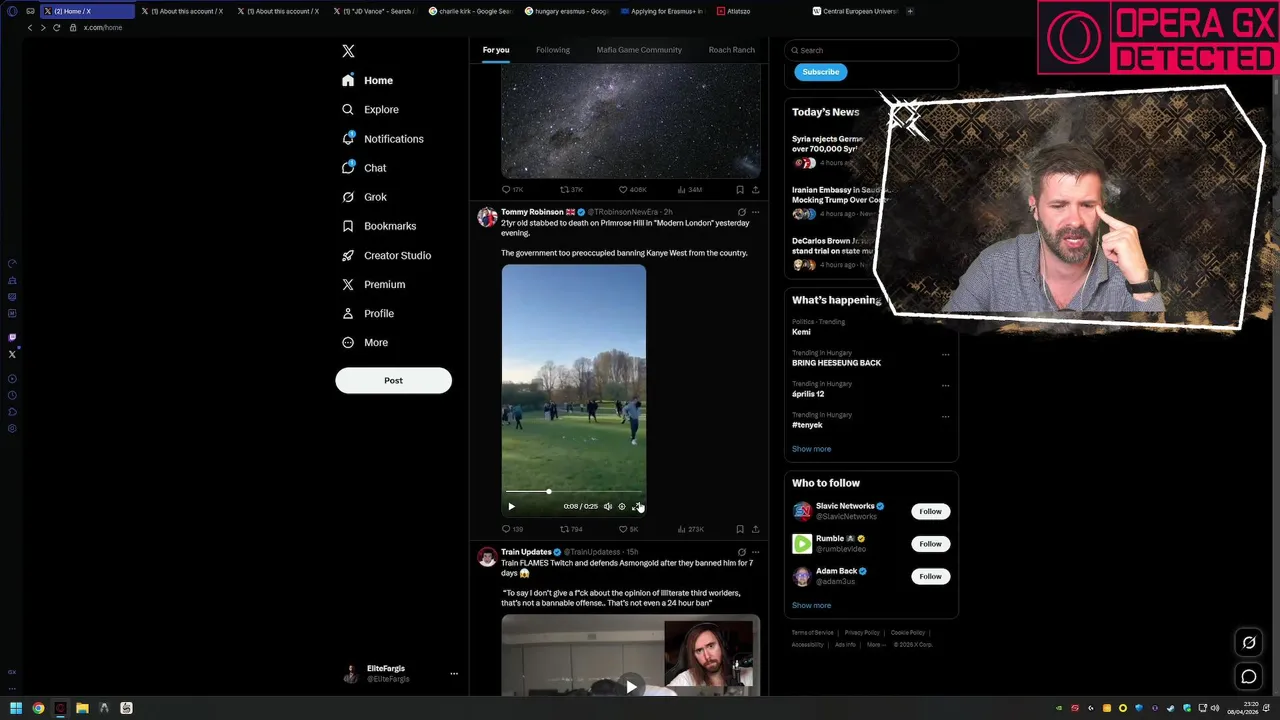Reply to Tommy Robinson post

(512, 529)
